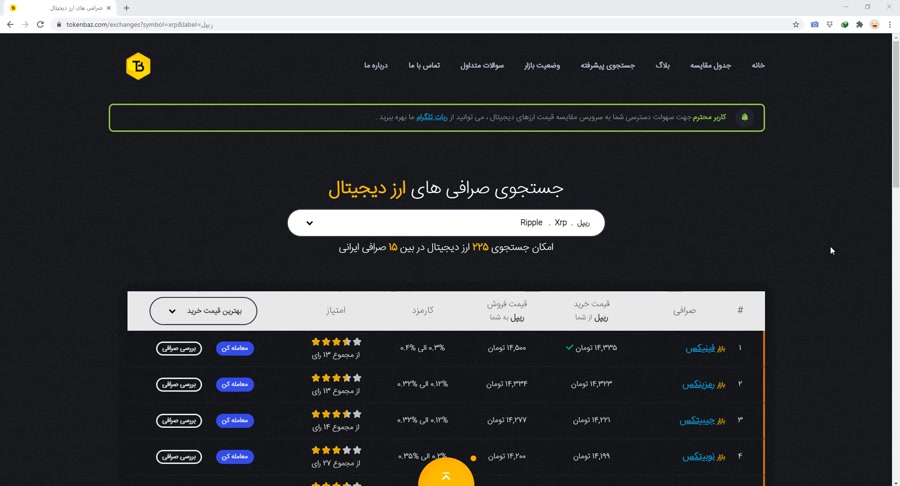Open the Chrome profile avatar
Viewport: 900px width, 486px height.
(874, 25)
